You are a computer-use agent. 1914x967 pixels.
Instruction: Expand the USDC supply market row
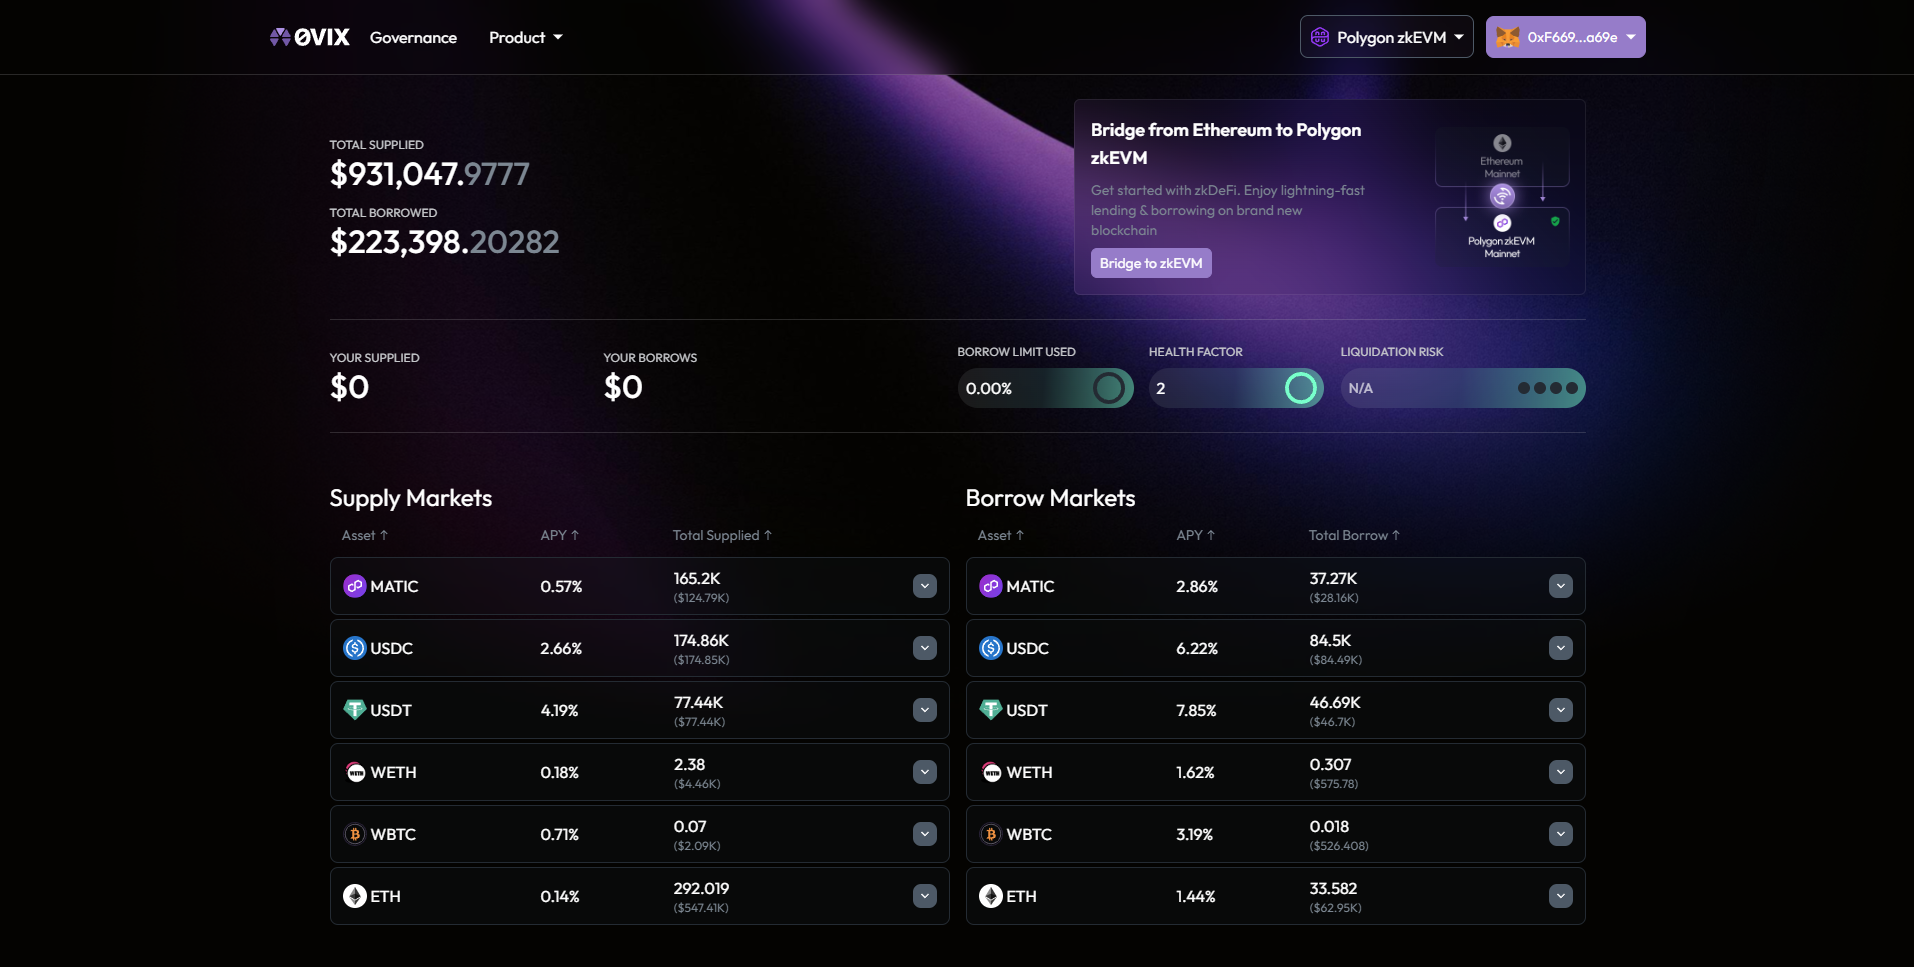click(925, 648)
